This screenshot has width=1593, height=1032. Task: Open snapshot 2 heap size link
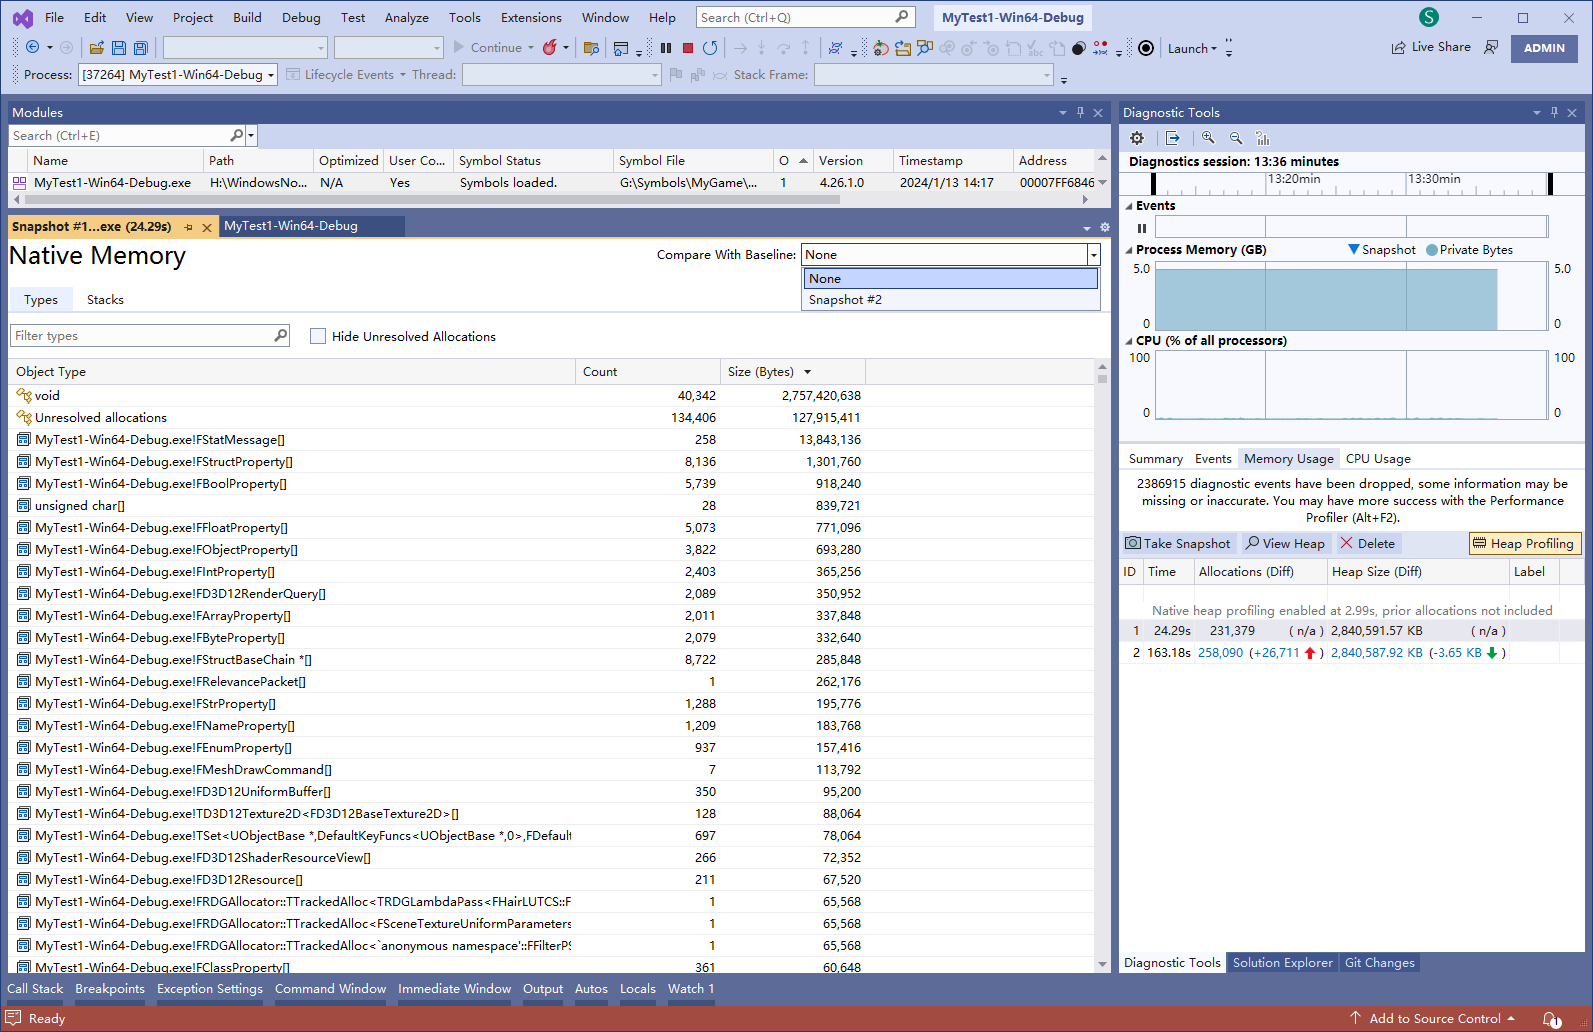pos(1376,653)
